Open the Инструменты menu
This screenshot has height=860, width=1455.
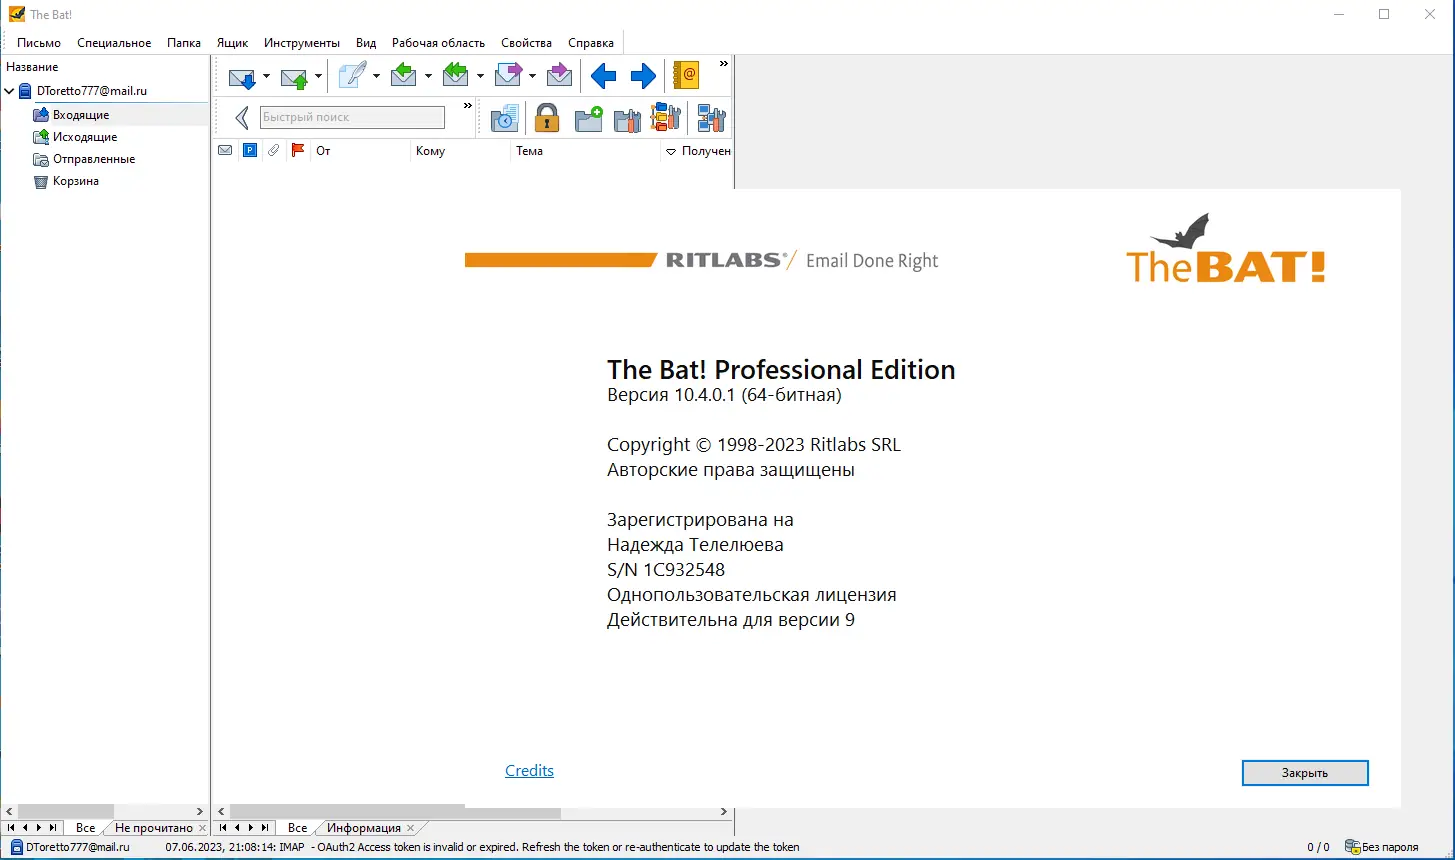[302, 43]
